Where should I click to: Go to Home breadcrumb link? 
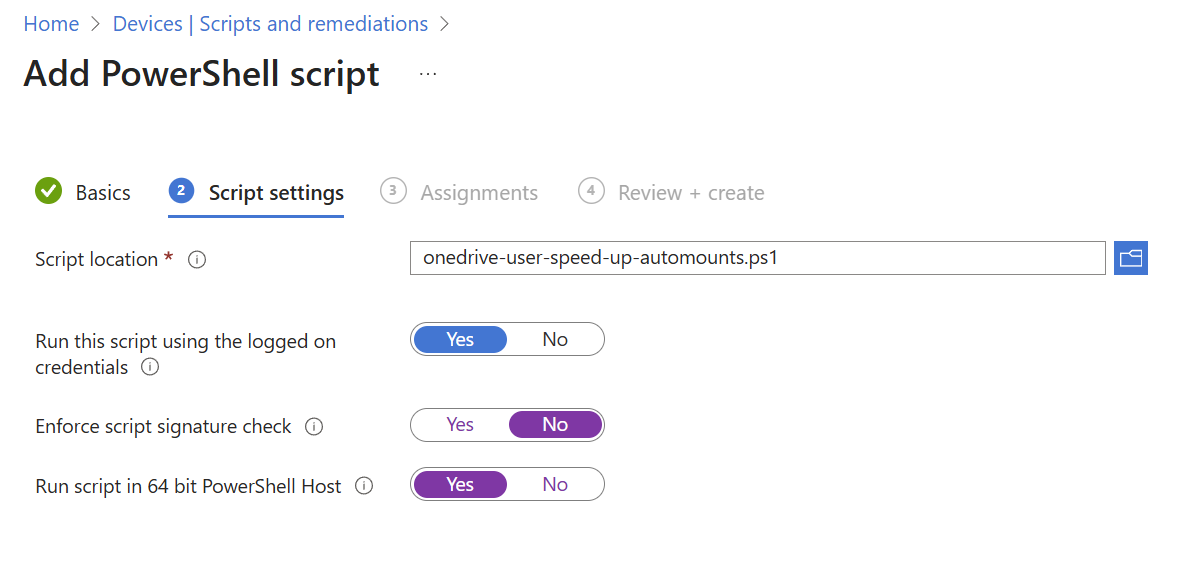pyautogui.click(x=51, y=24)
